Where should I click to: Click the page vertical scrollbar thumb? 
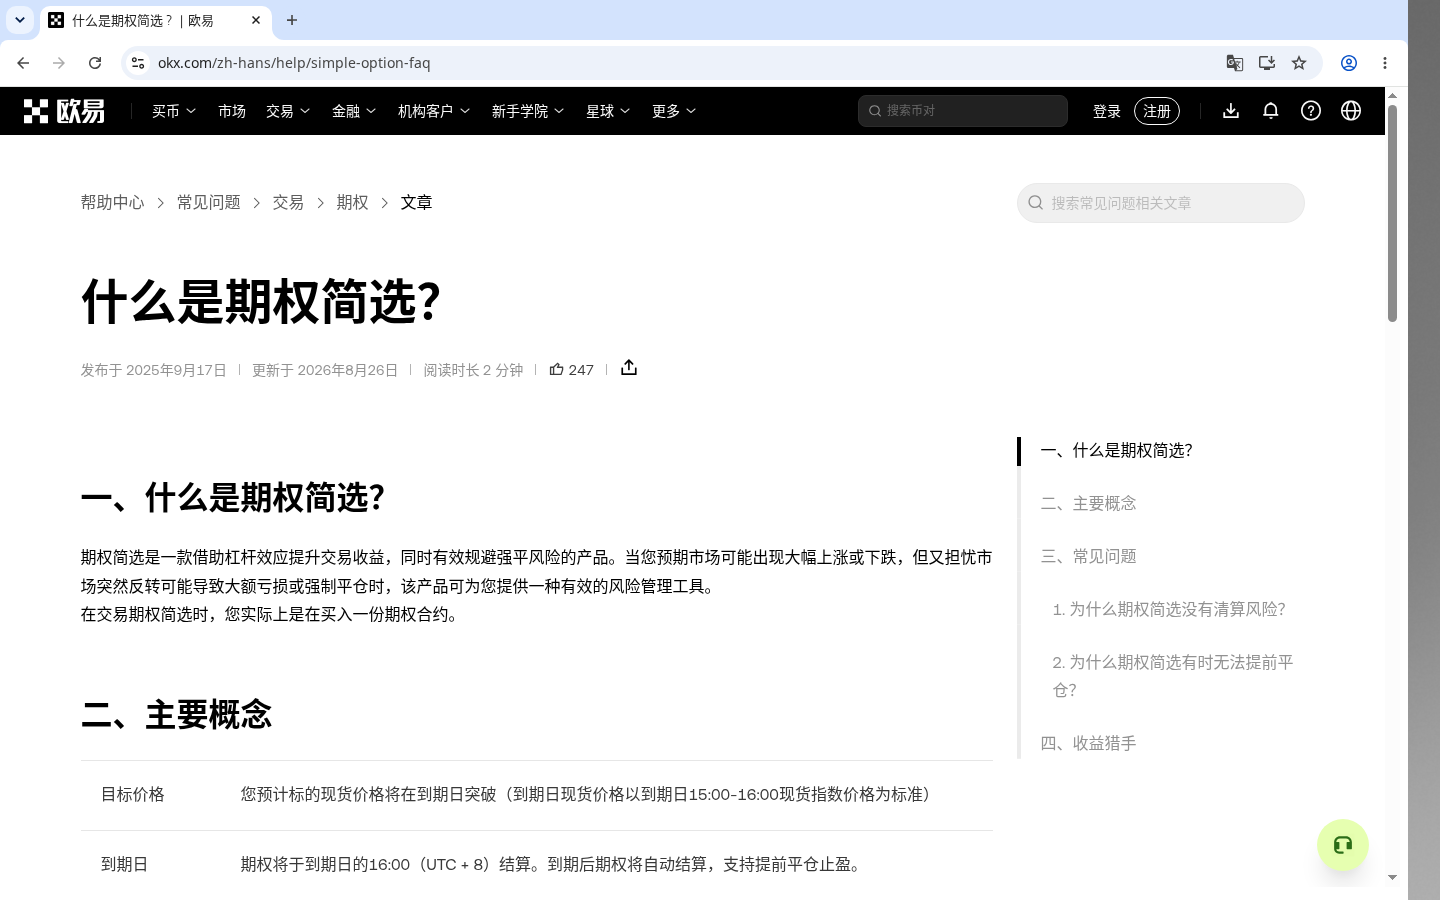[x=1392, y=213]
